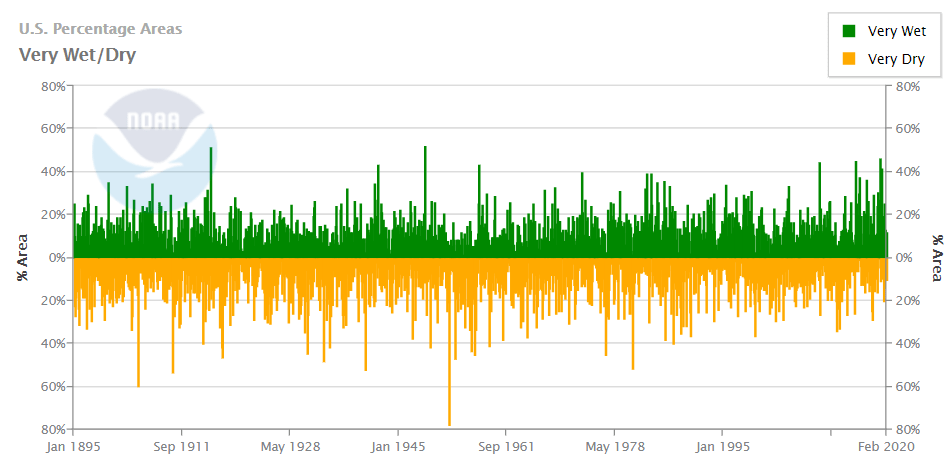The width and height of the screenshot is (952, 472).
Task: Toggle the Very Wet series legend label
Action: coord(896,32)
